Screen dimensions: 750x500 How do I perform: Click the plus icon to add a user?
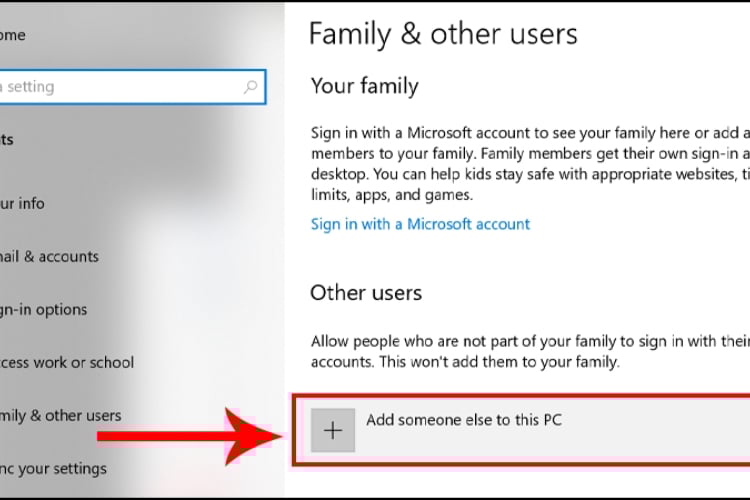[333, 430]
